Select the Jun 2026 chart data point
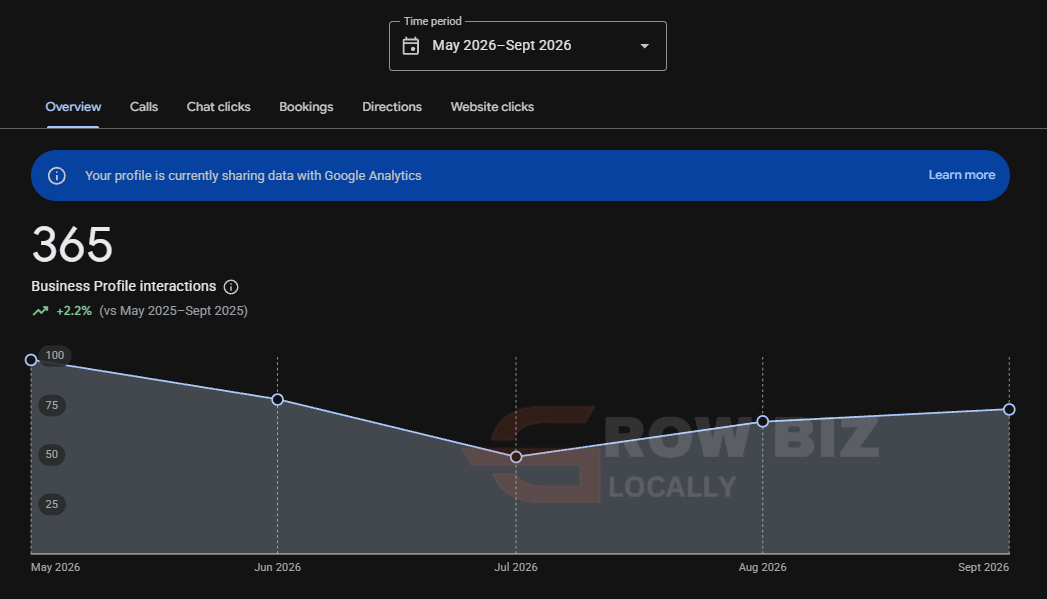The image size is (1047, 599). click(278, 399)
